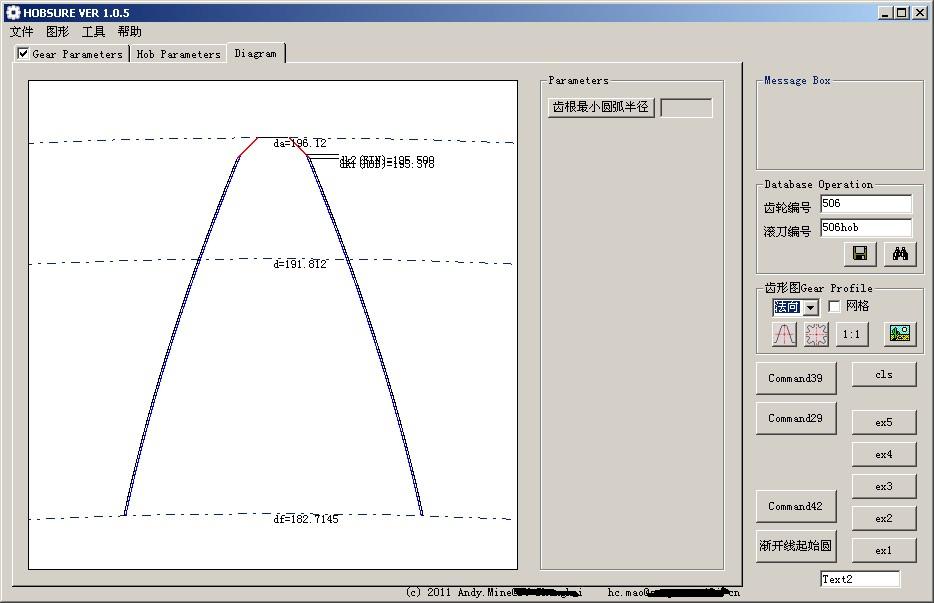Image resolution: width=934 pixels, height=603 pixels.
Task: Click the ex1 button
Action: tap(884, 550)
